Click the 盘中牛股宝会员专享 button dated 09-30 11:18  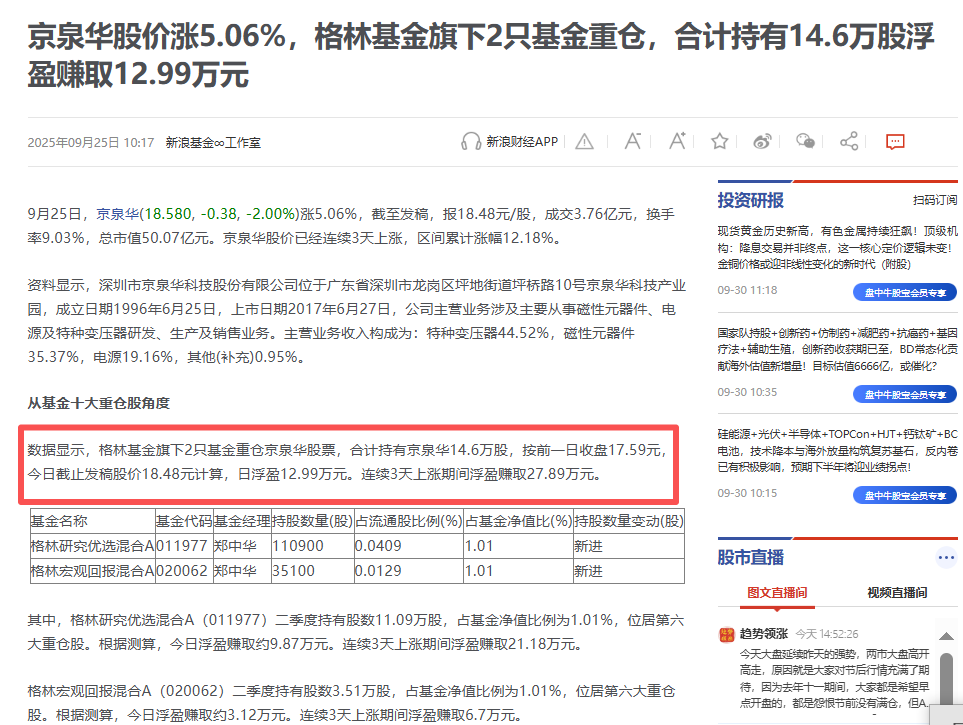coord(905,292)
